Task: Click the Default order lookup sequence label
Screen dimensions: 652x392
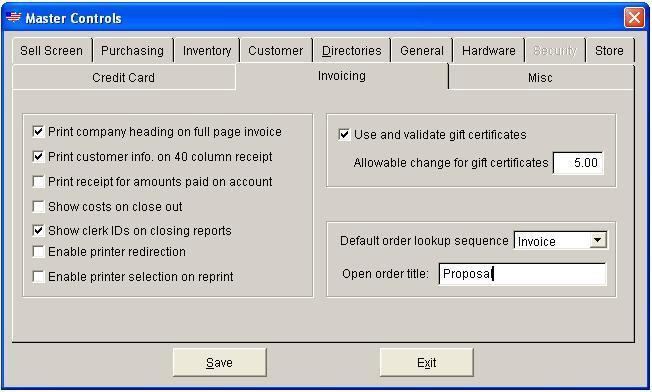Action: 424,241
